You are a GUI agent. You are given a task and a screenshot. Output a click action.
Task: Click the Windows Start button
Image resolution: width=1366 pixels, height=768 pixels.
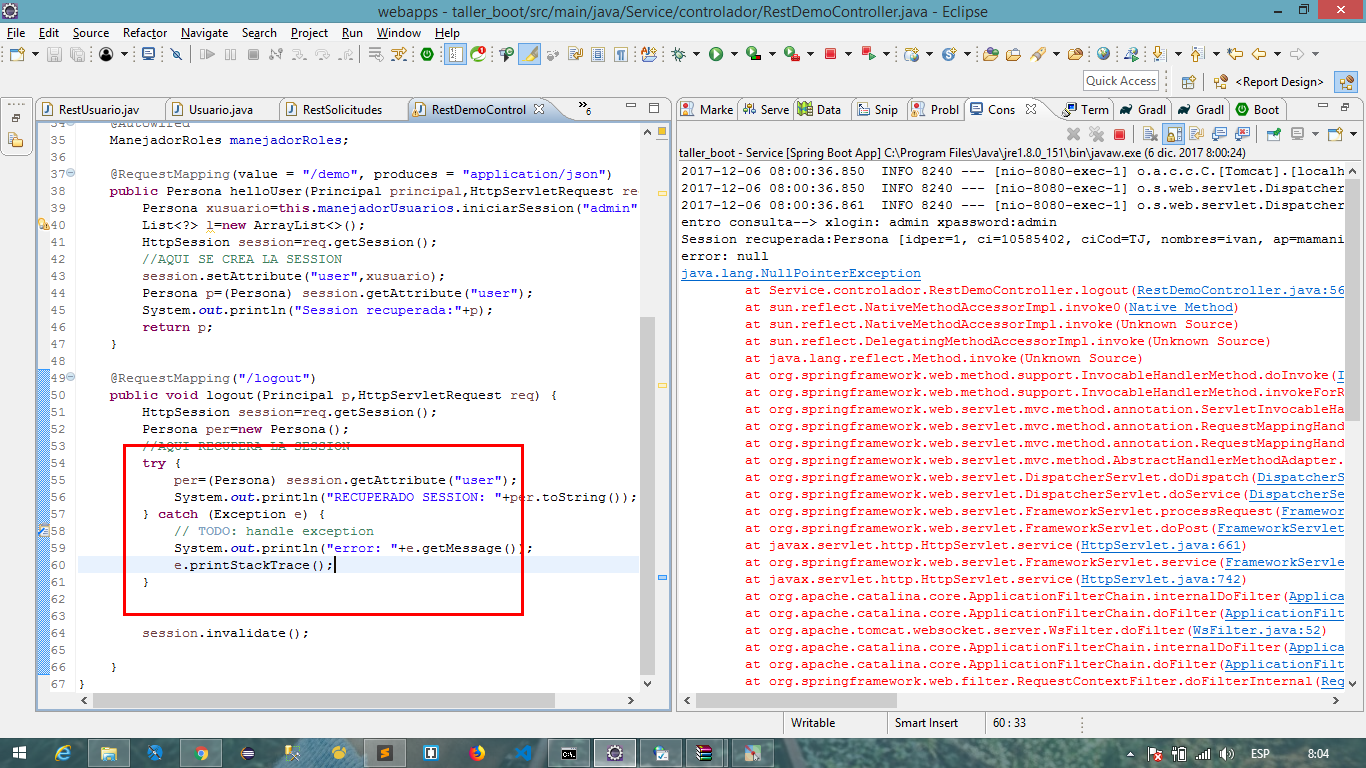click(19, 753)
